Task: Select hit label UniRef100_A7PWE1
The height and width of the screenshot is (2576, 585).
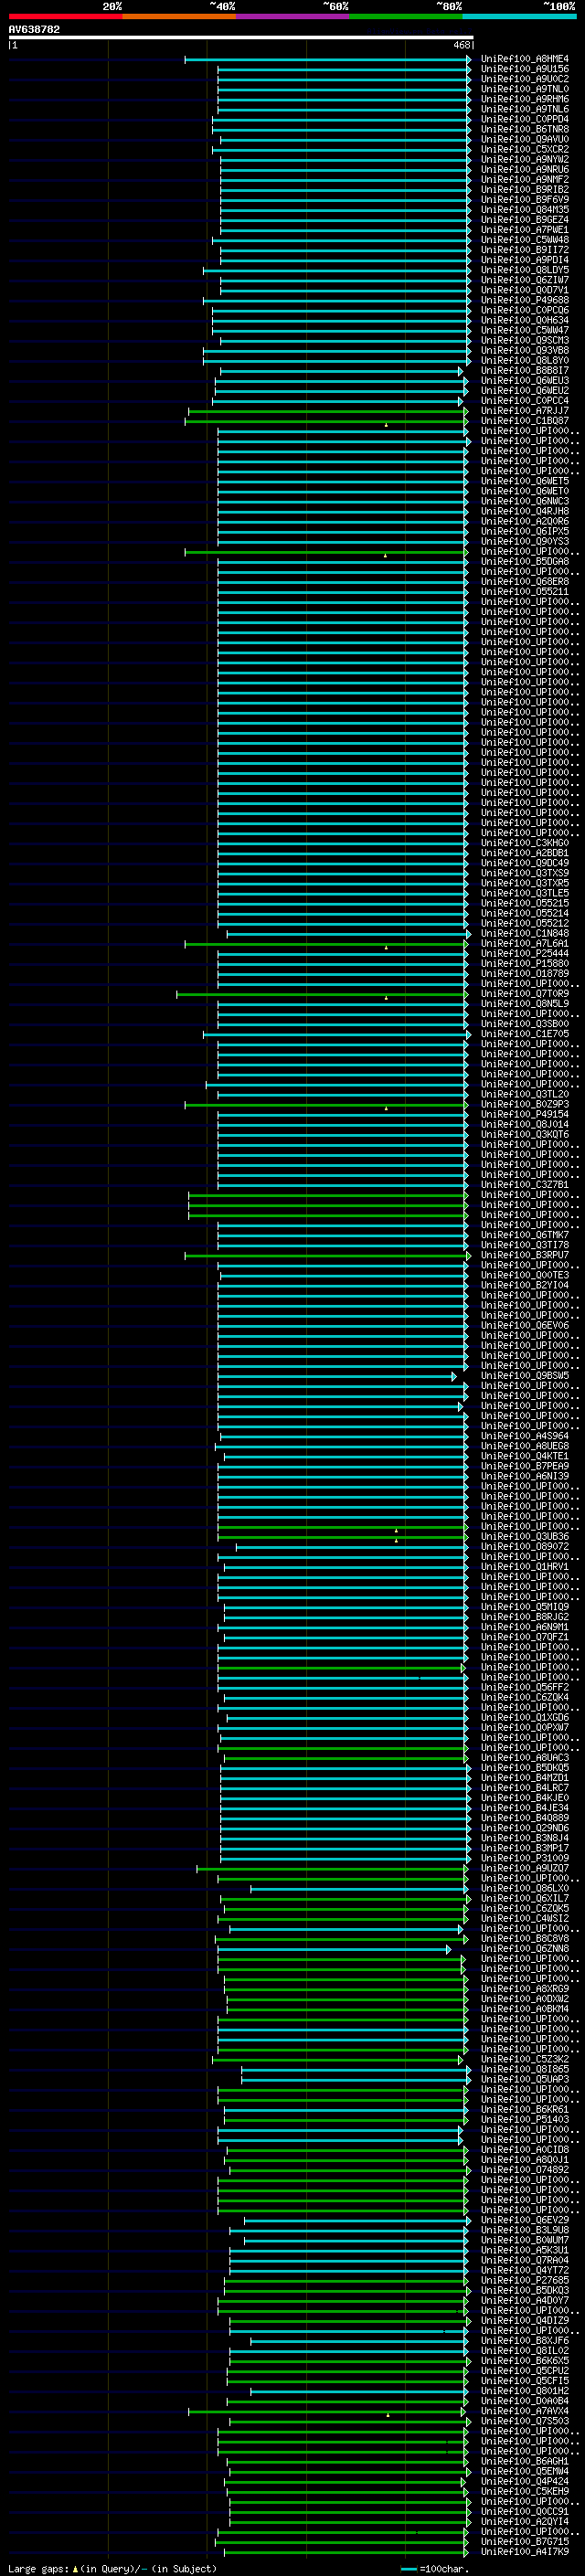Action: (524, 230)
